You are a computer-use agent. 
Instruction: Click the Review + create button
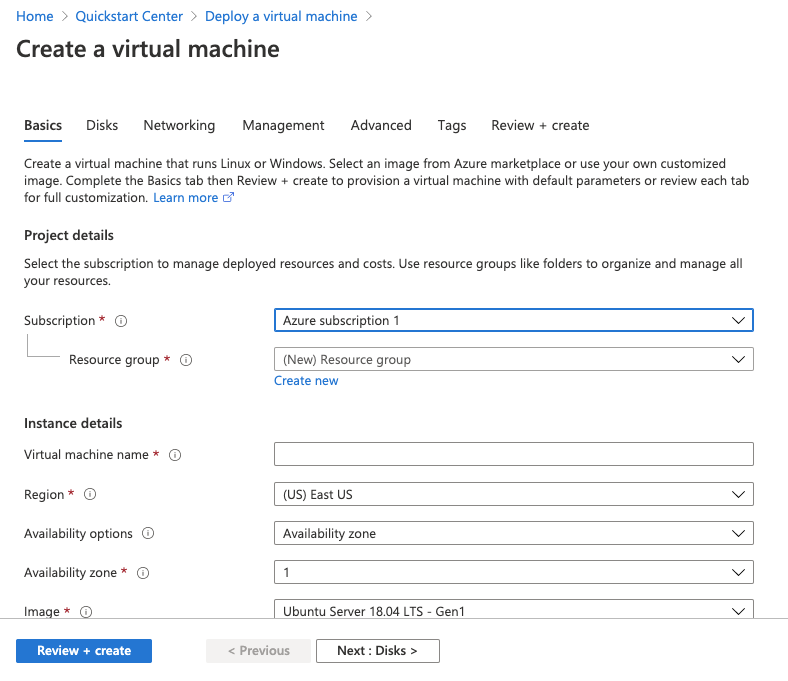[84, 650]
